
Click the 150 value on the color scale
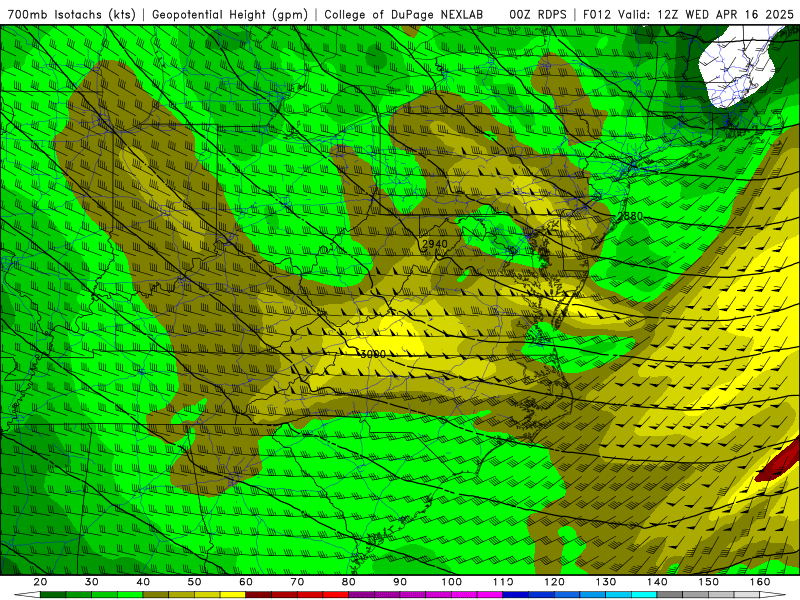[709, 582]
